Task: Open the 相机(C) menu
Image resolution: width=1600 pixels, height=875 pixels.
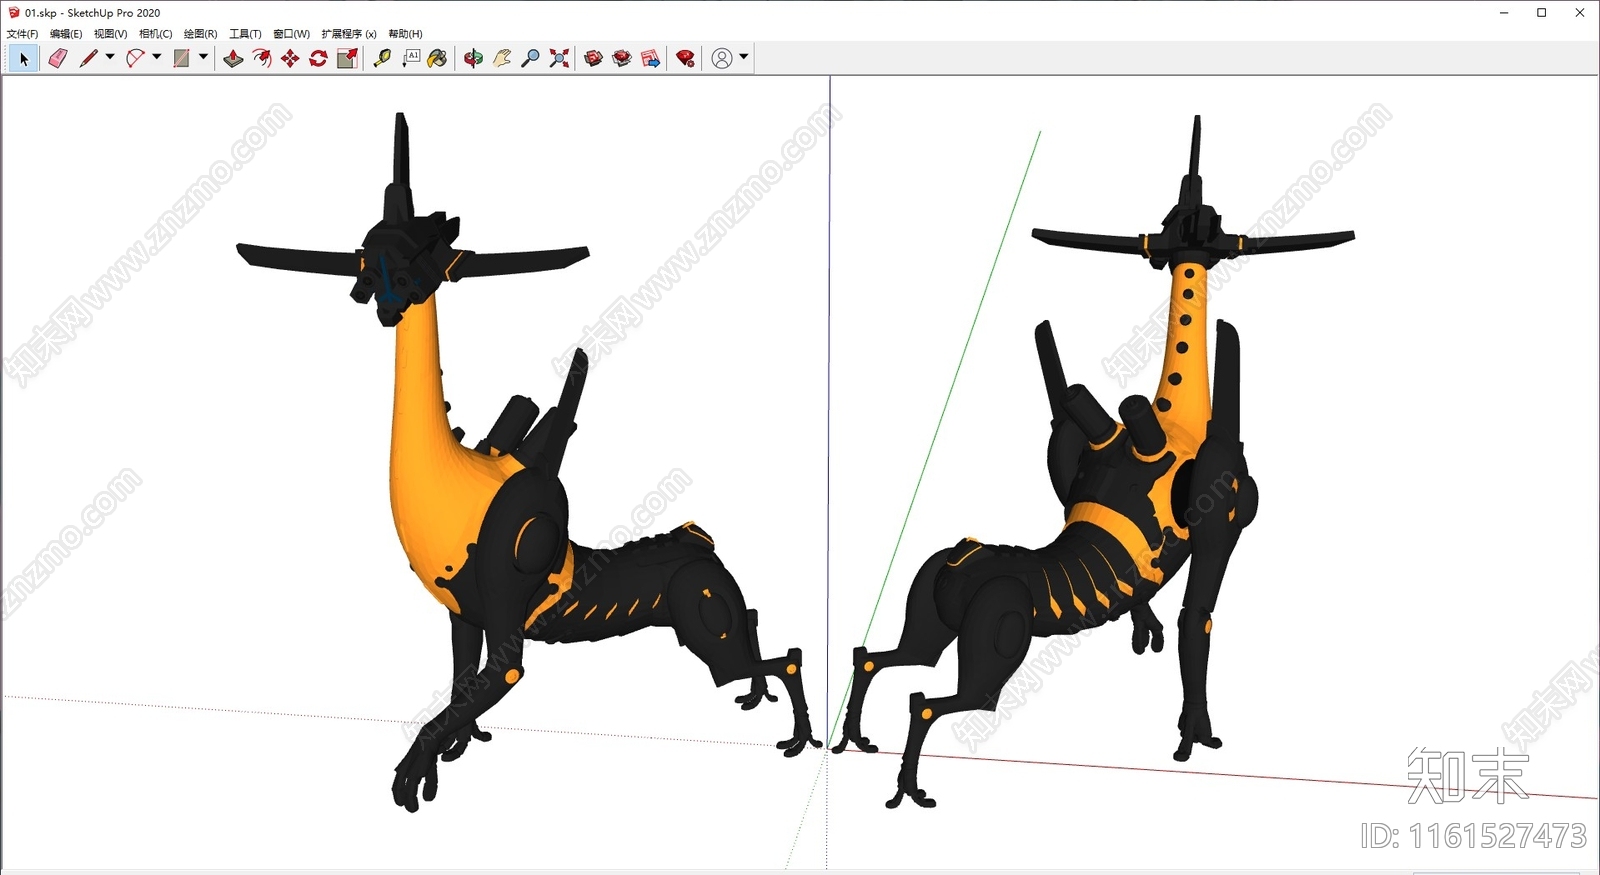Action: 155,34
